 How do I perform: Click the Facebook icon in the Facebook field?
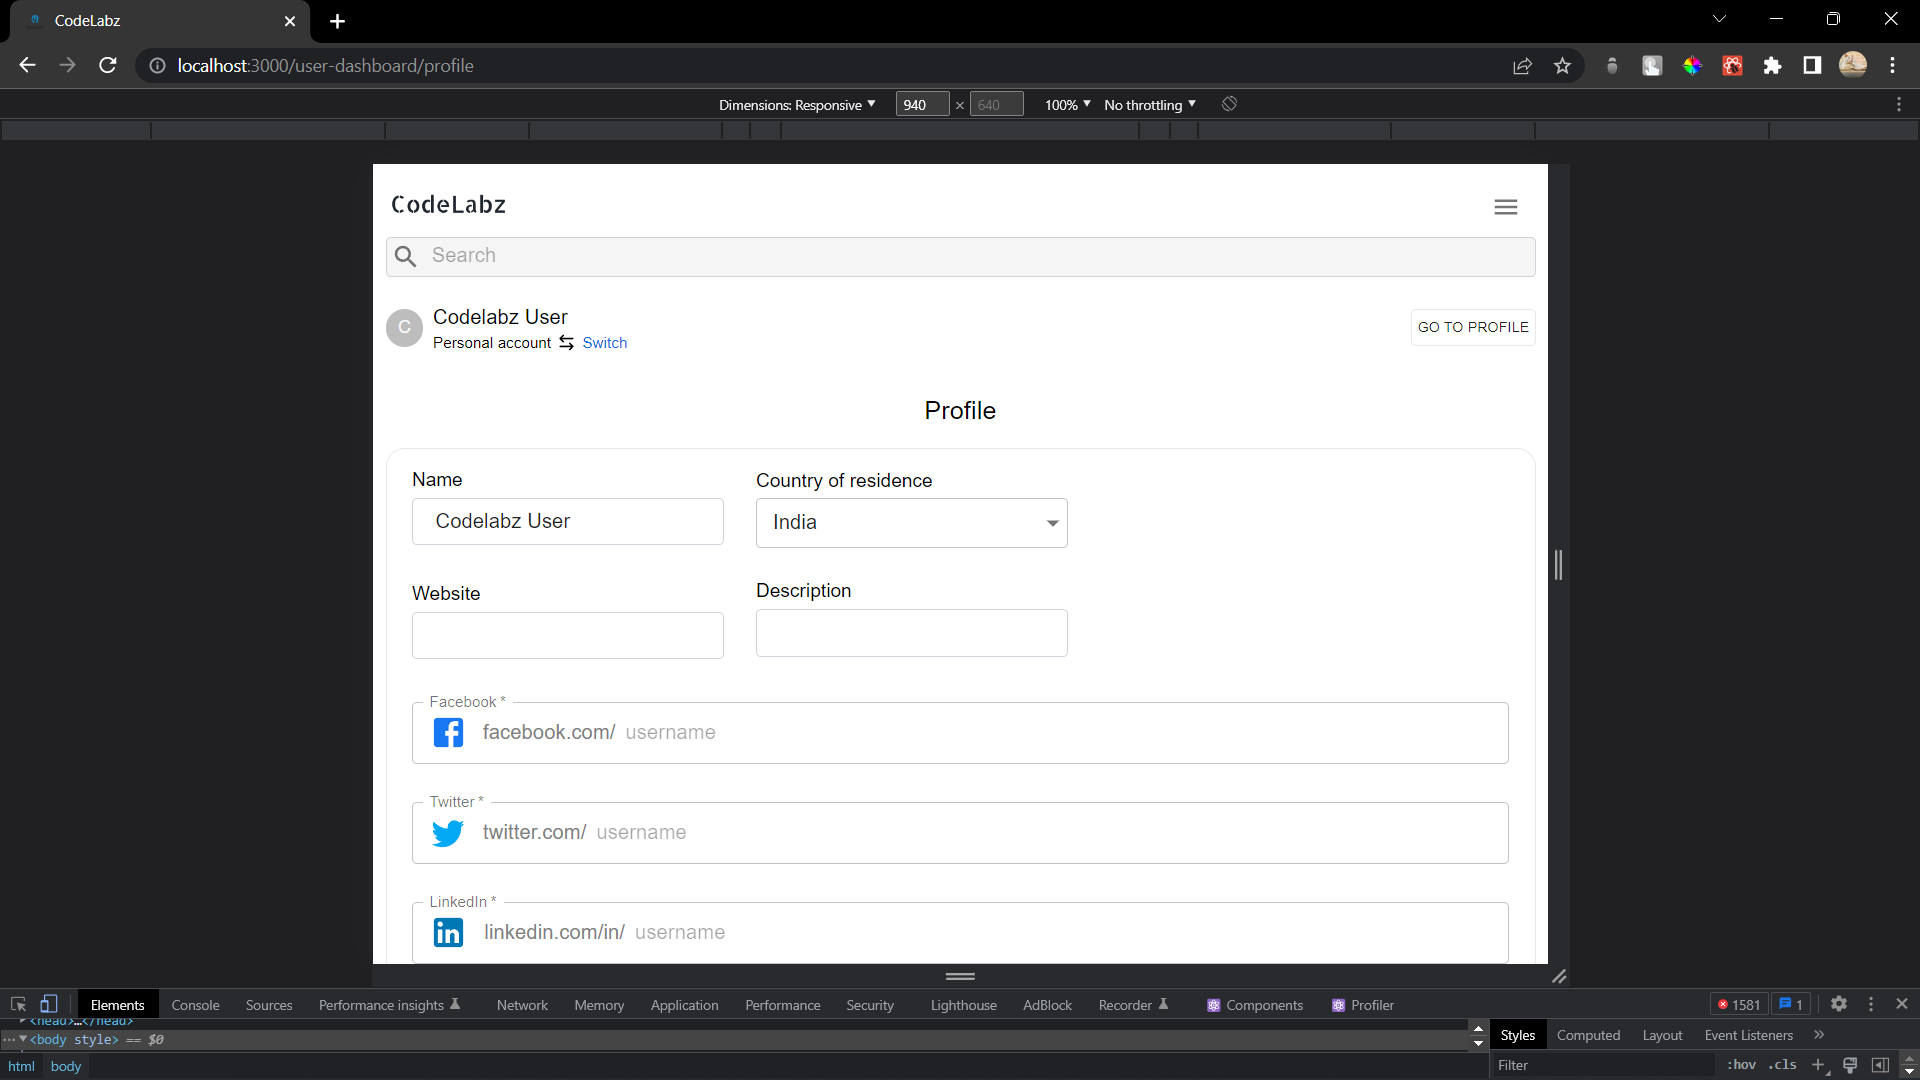[448, 732]
